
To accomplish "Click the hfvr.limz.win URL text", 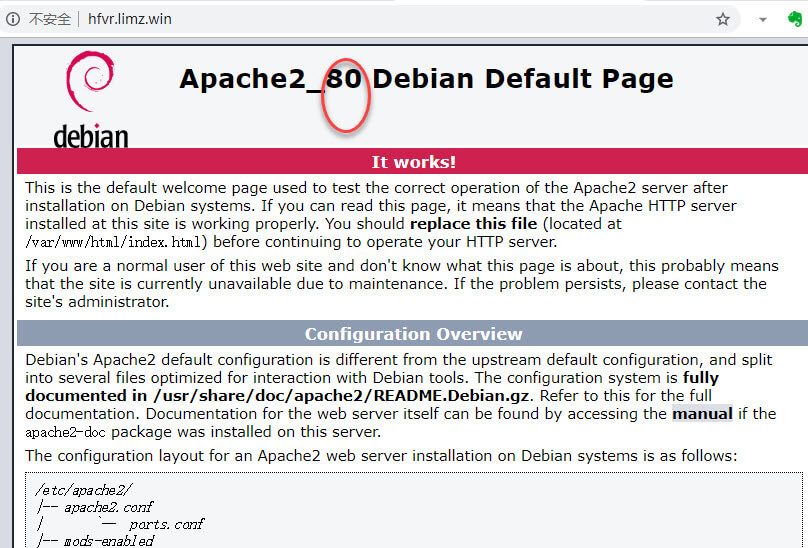I will (x=130, y=19).
